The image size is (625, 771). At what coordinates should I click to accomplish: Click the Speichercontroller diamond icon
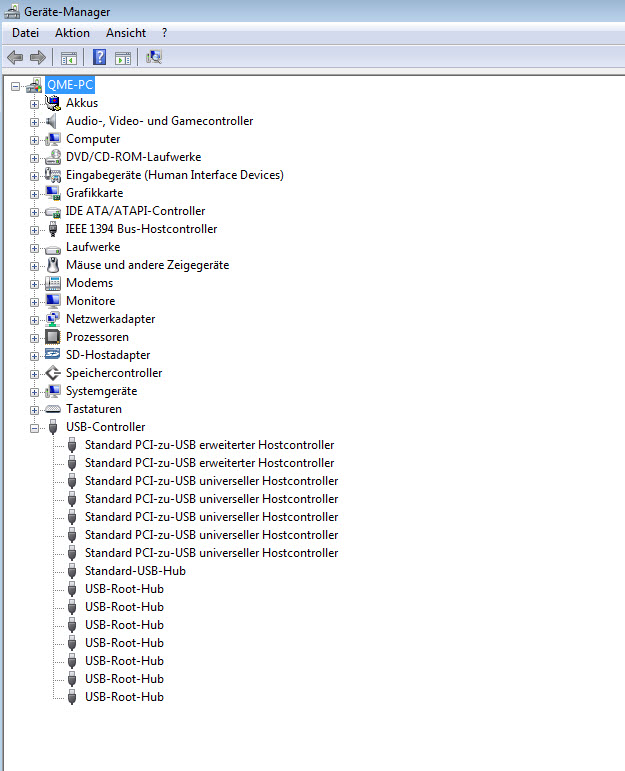point(53,373)
